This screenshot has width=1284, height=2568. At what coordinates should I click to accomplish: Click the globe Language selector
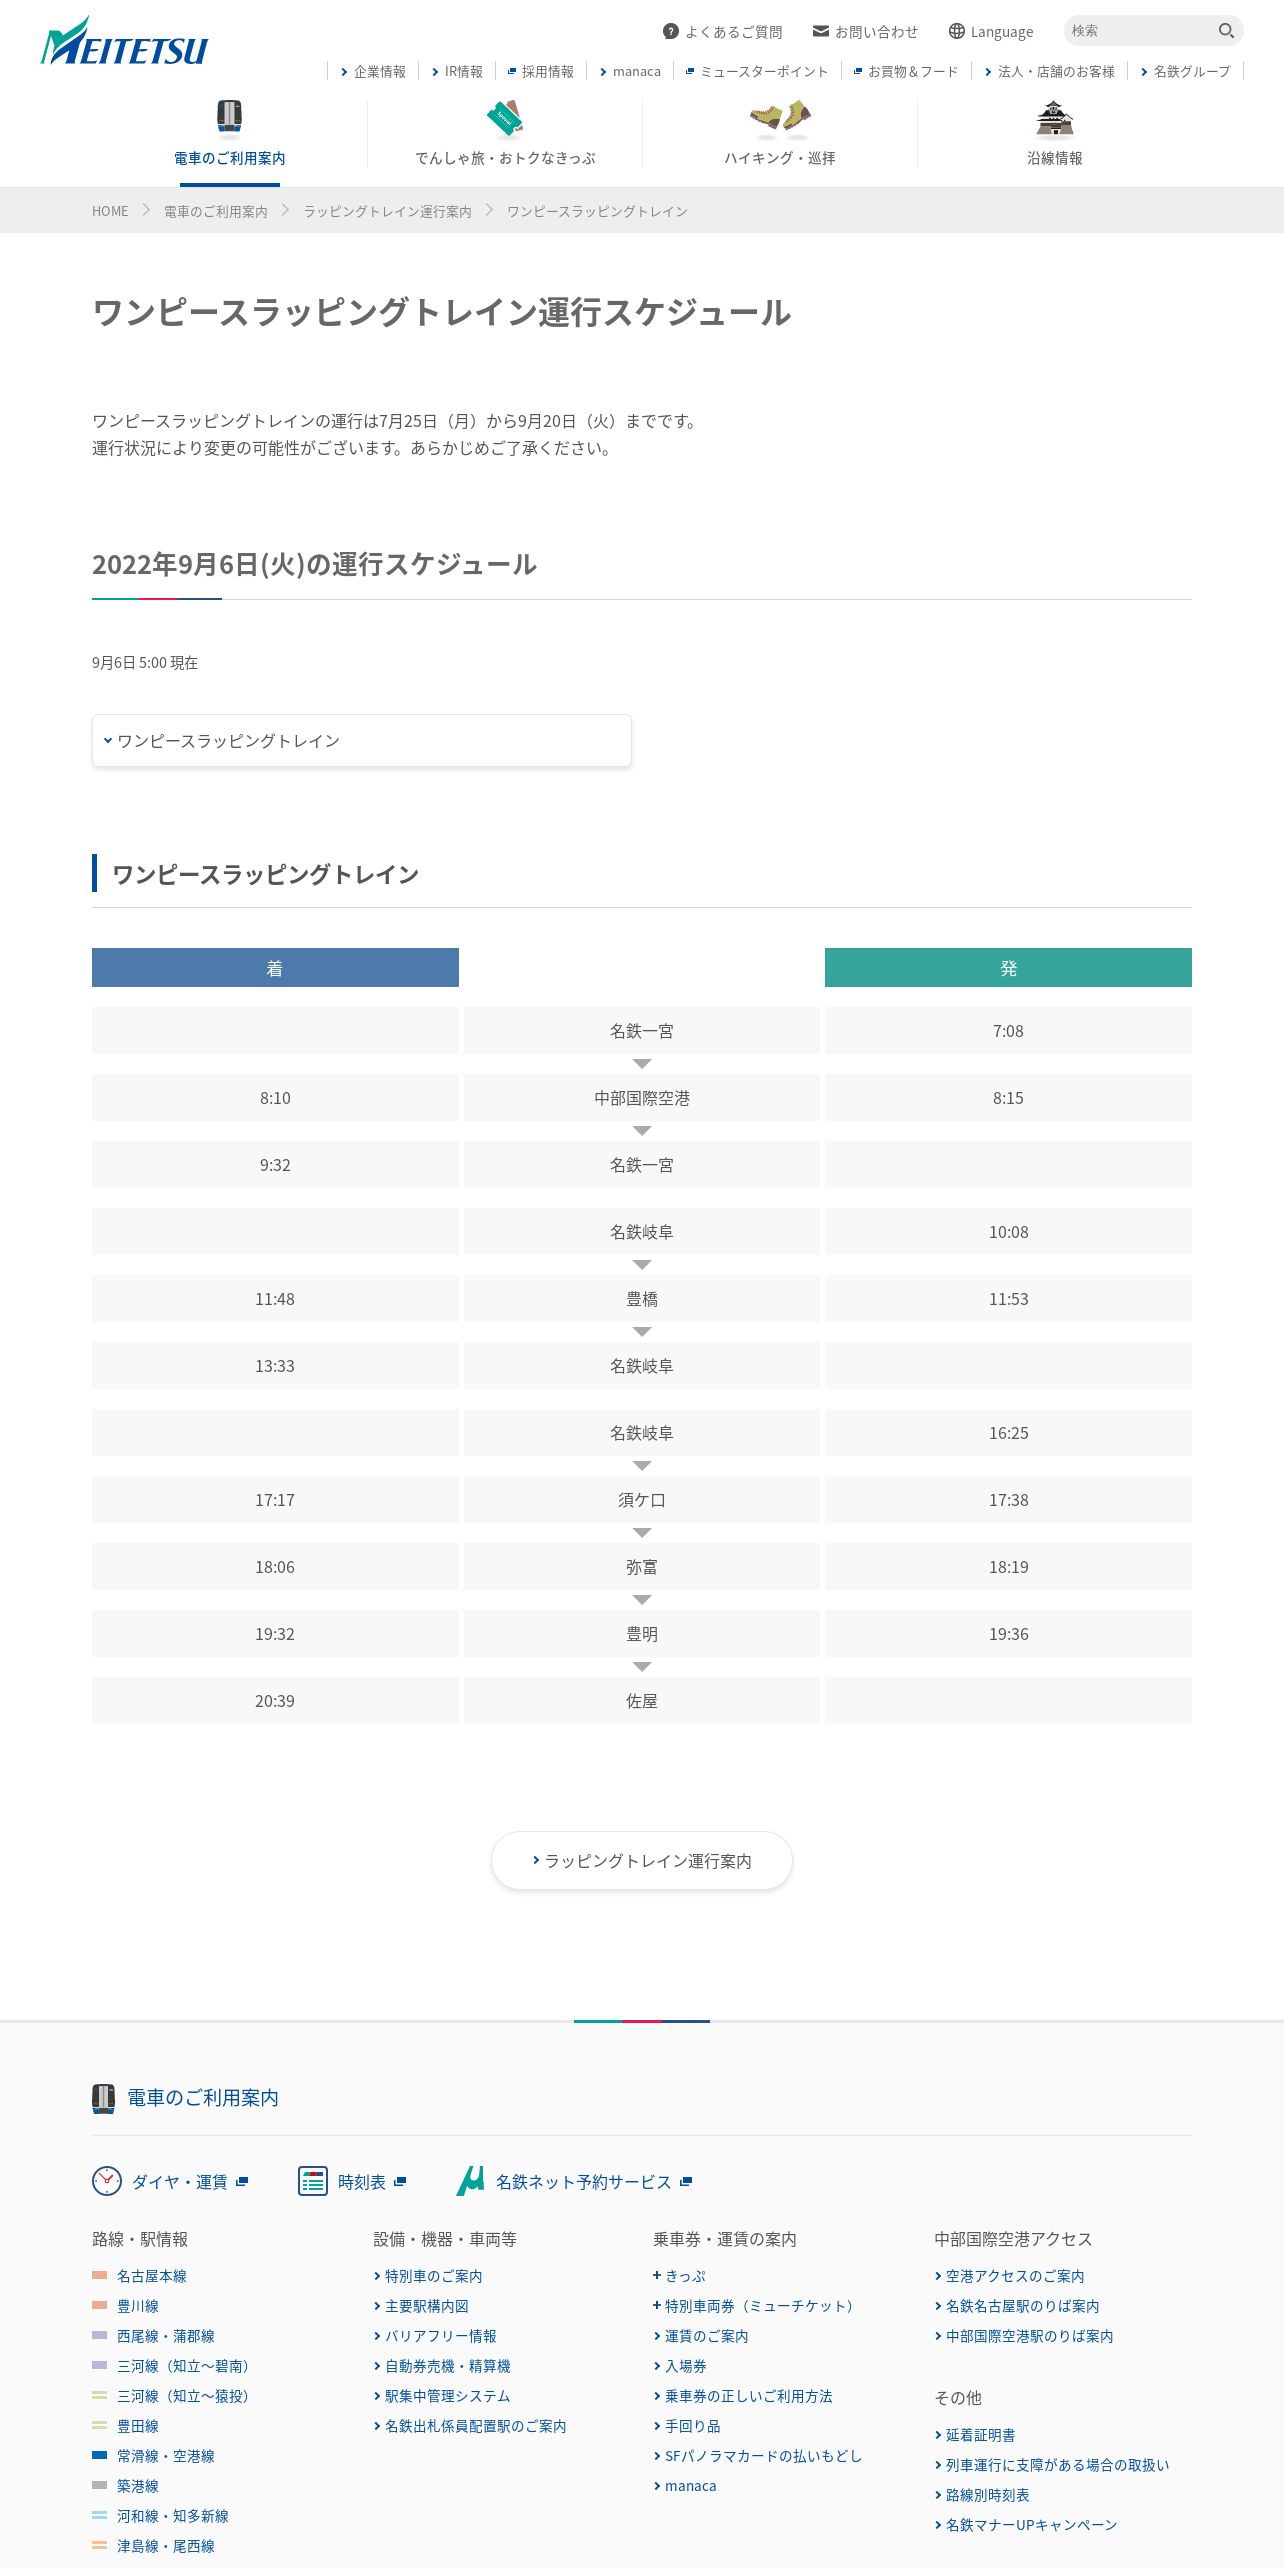991,31
